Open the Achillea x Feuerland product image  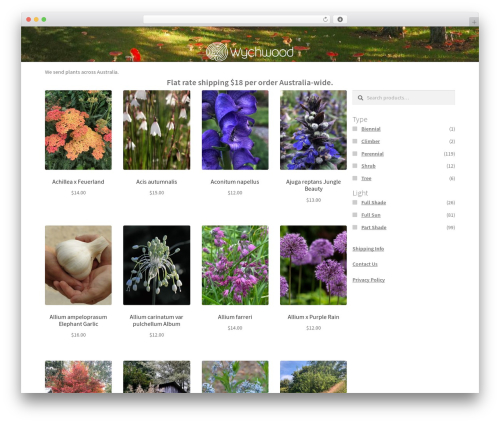(x=78, y=130)
